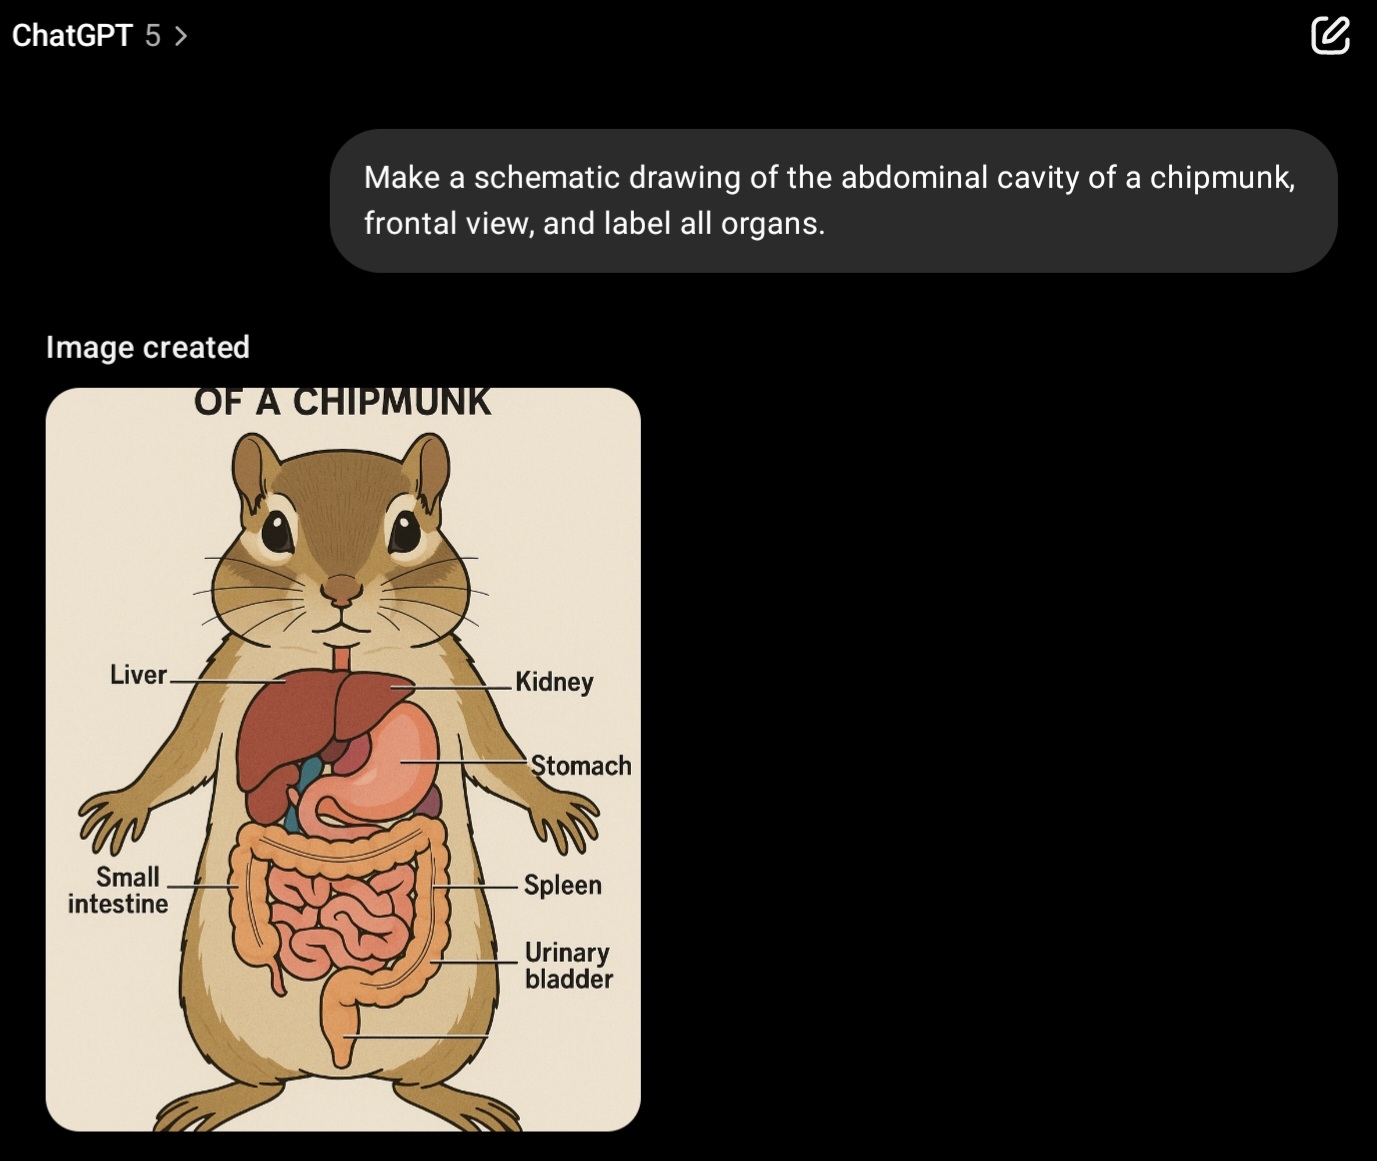Click the version number 5 in header

152,36
